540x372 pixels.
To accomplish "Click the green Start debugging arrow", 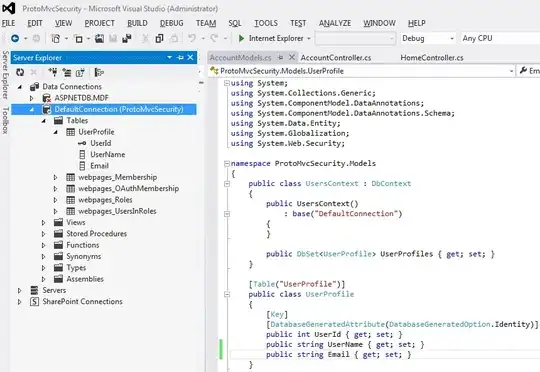I will coord(241,38).
